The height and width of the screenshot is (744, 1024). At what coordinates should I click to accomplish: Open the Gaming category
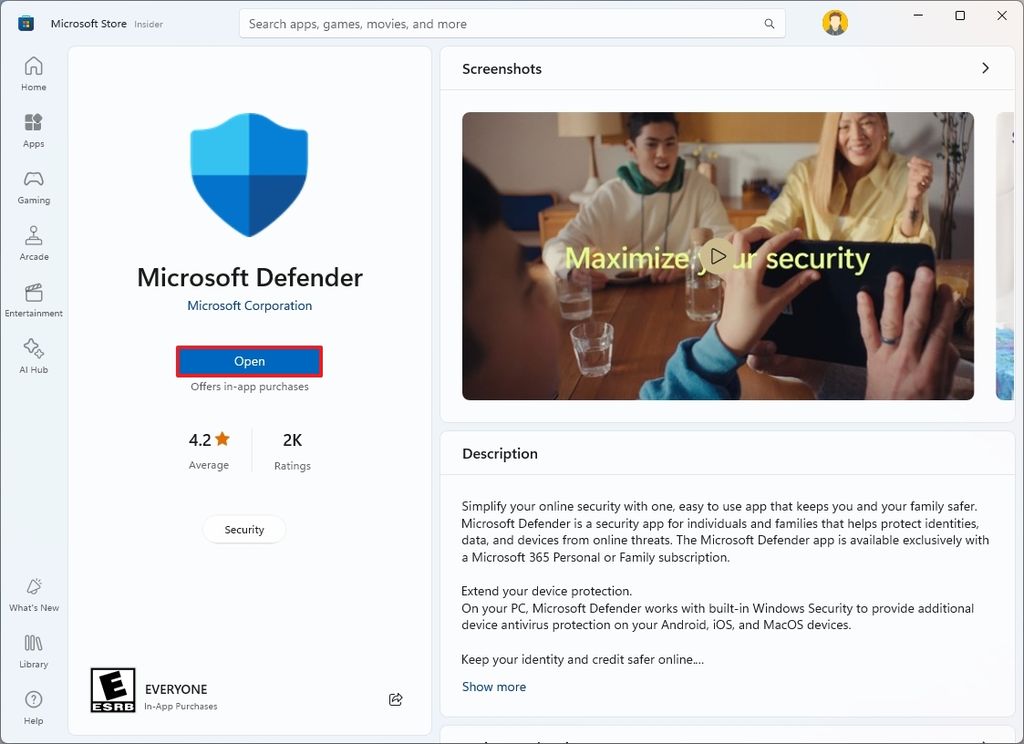(33, 187)
